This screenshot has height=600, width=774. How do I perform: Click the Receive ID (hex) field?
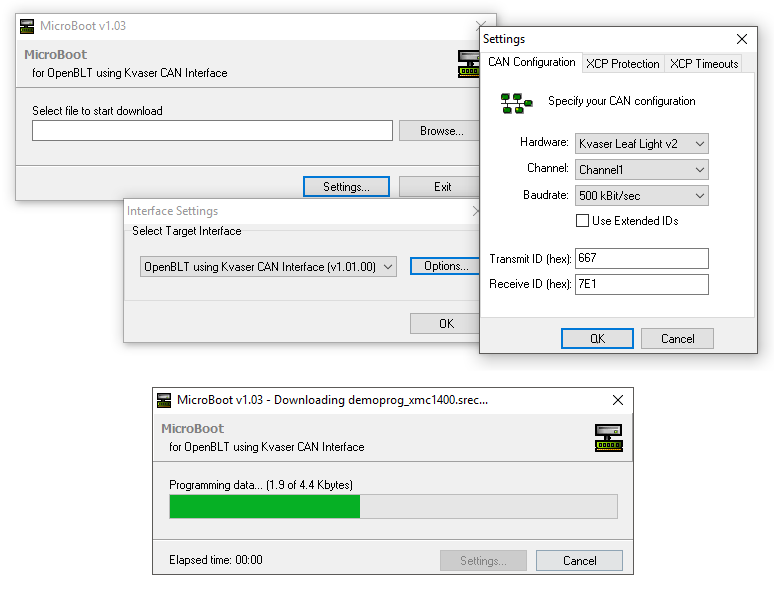[x=642, y=284]
